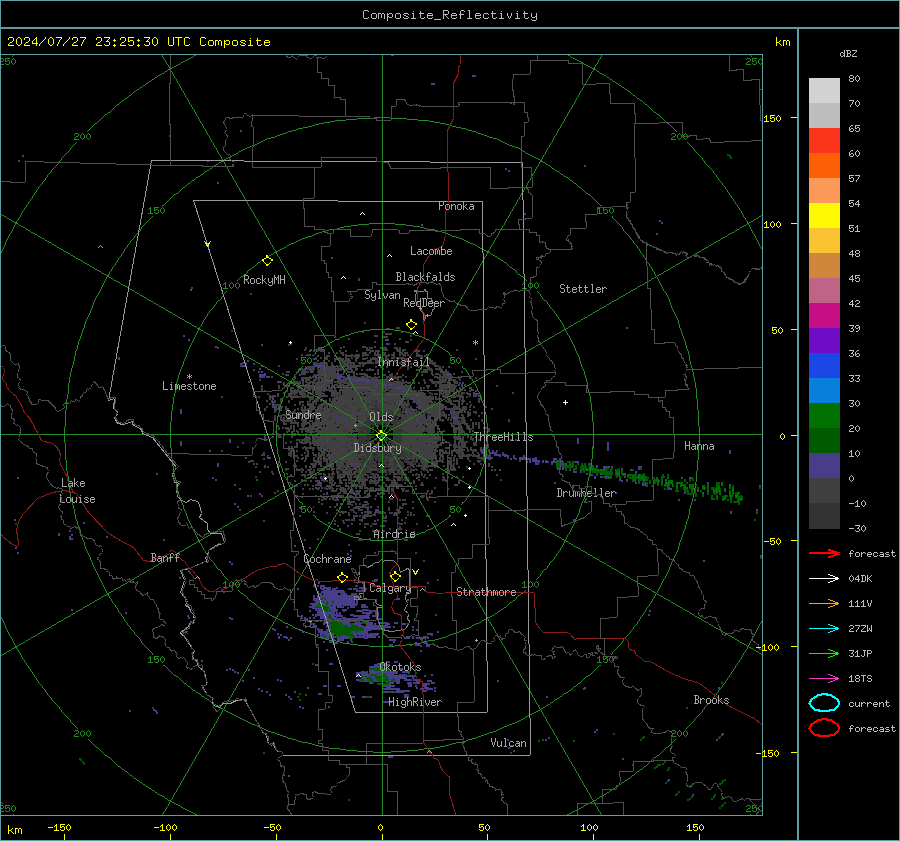Click the Limestone label
This screenshot has height=841, width=900.
189,386
